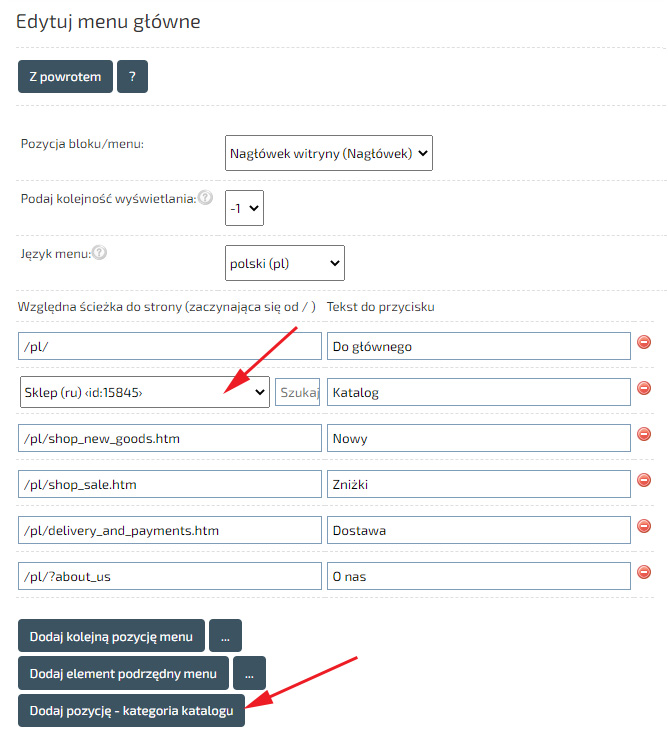Expand the menu language dropdown

[x=285, y=264]
